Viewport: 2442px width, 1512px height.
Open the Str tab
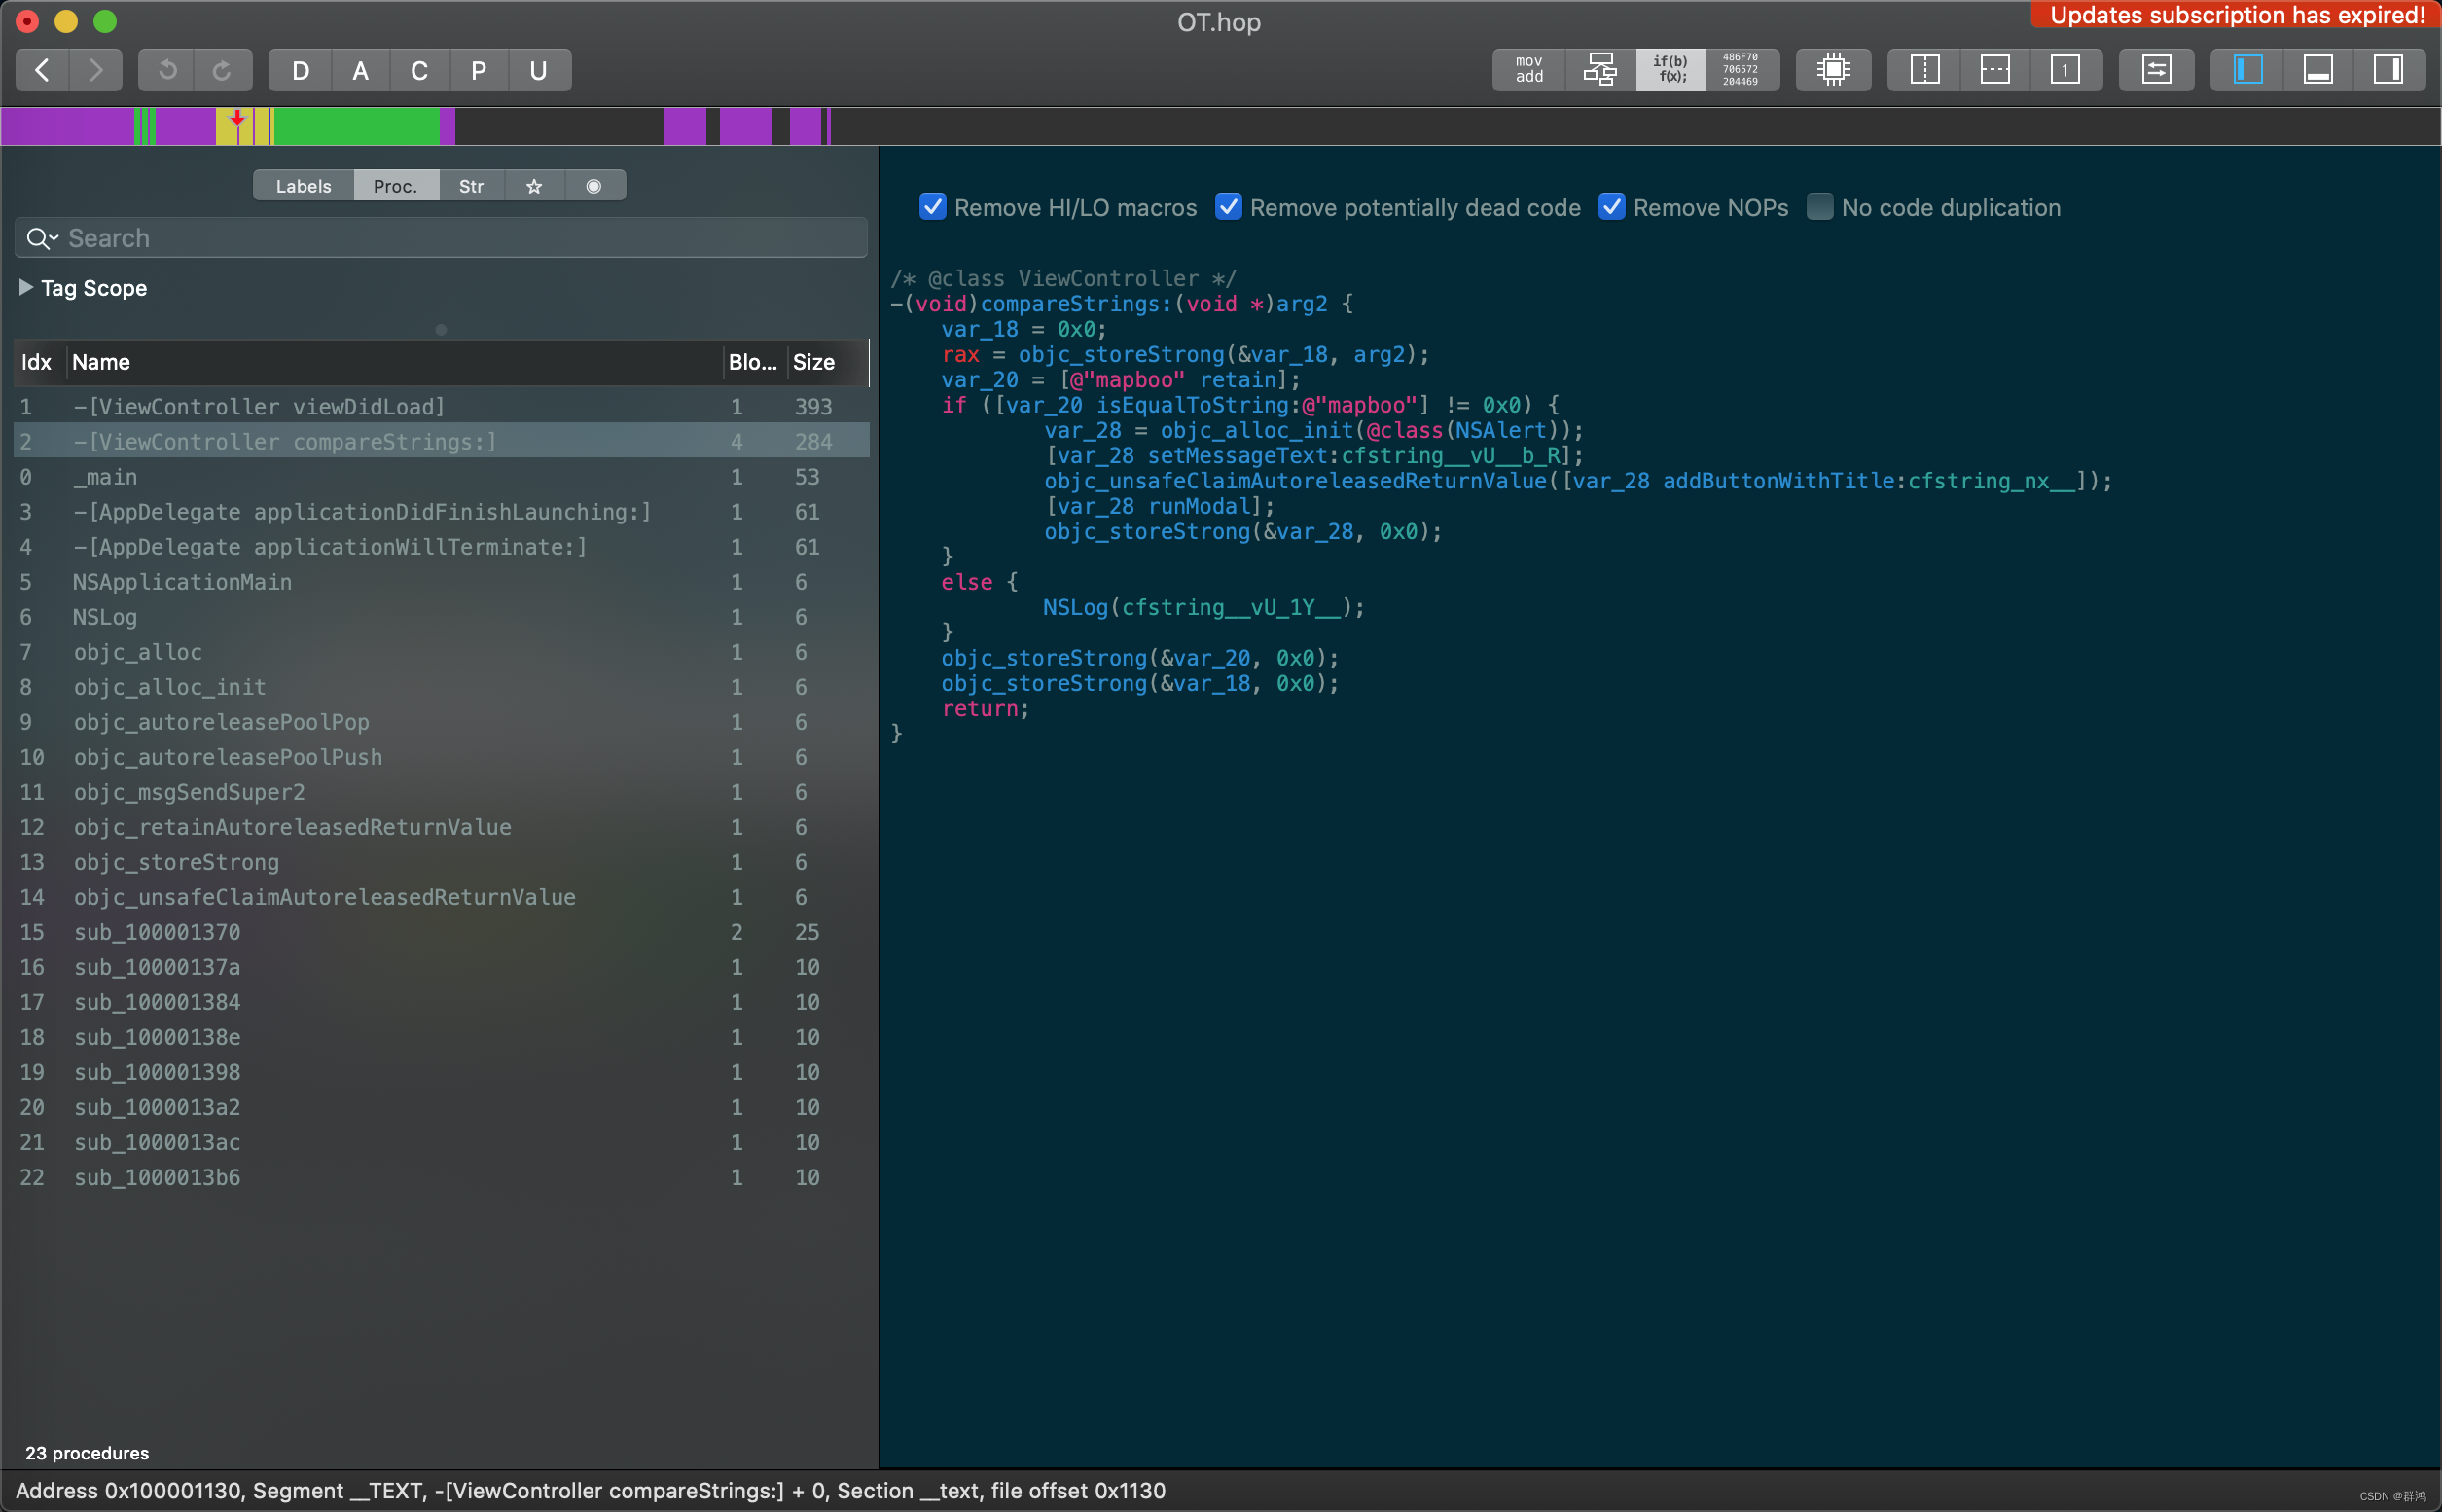(471, 186)
